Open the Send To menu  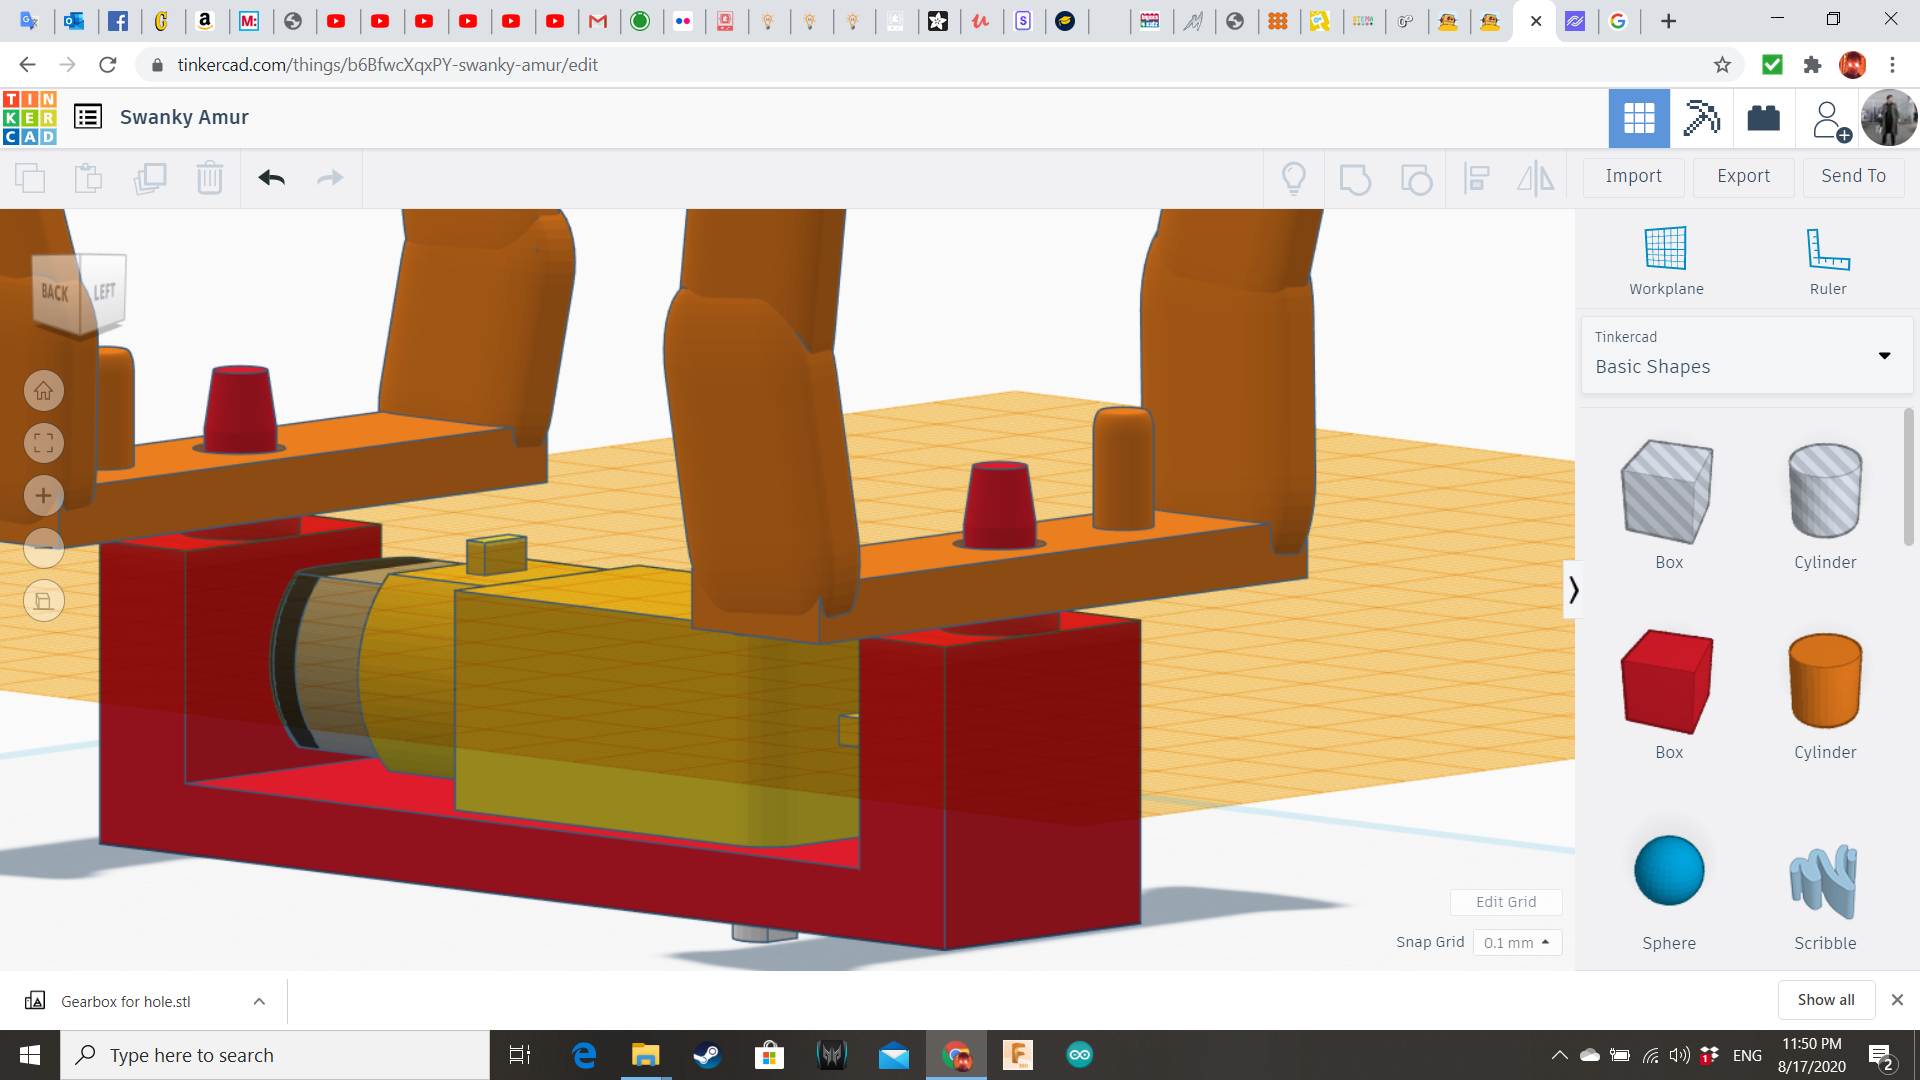[x=1853, y=176]
